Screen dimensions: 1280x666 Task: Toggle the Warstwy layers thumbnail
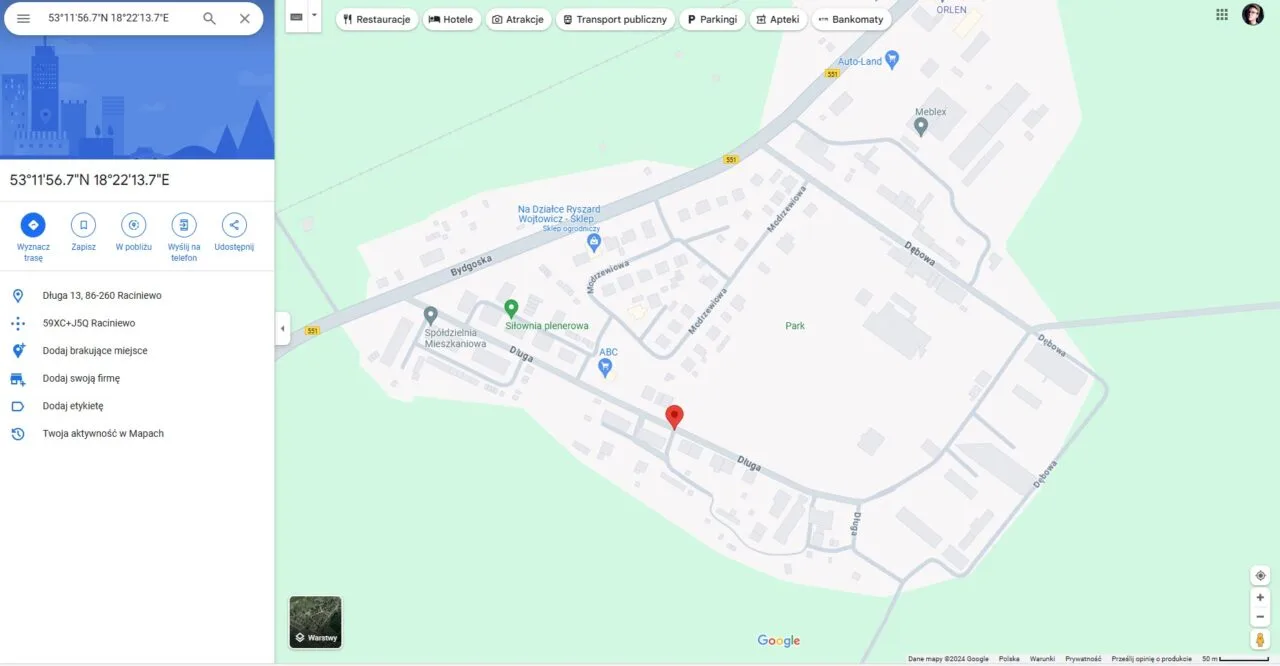click(315, 622)
